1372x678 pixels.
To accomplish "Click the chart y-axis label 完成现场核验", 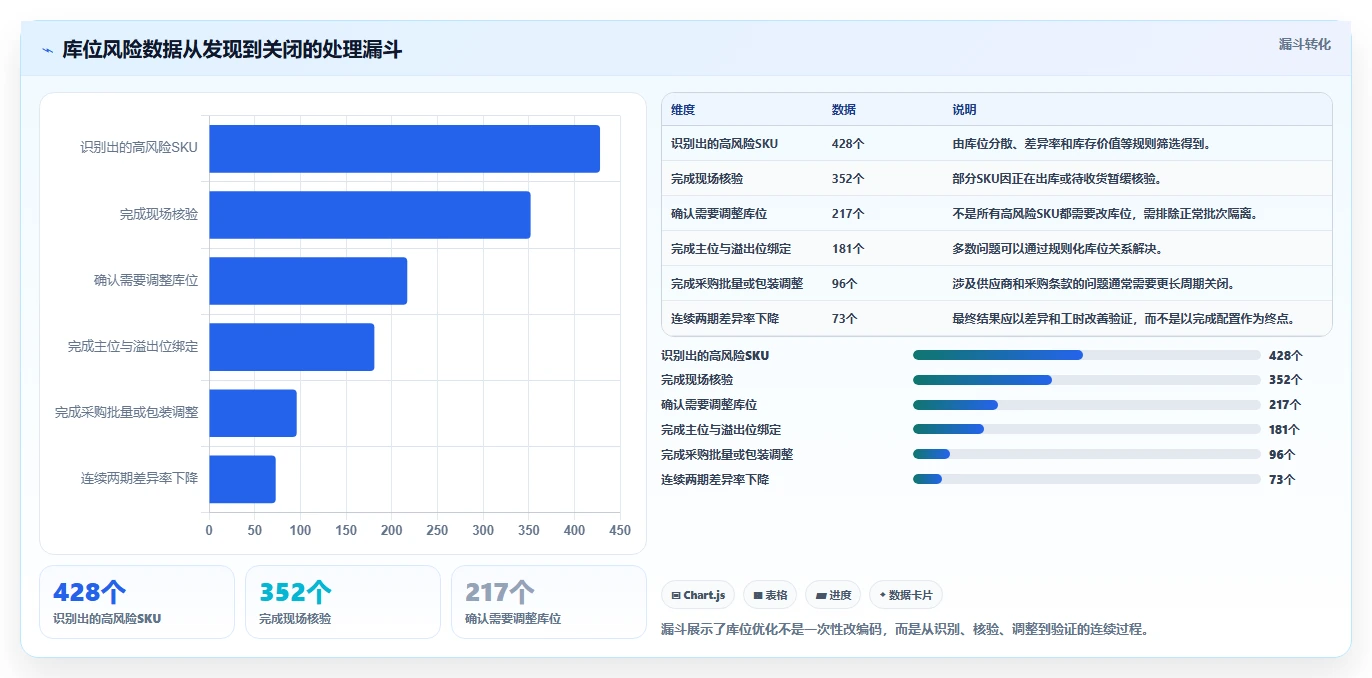I will tap(159, 214).
